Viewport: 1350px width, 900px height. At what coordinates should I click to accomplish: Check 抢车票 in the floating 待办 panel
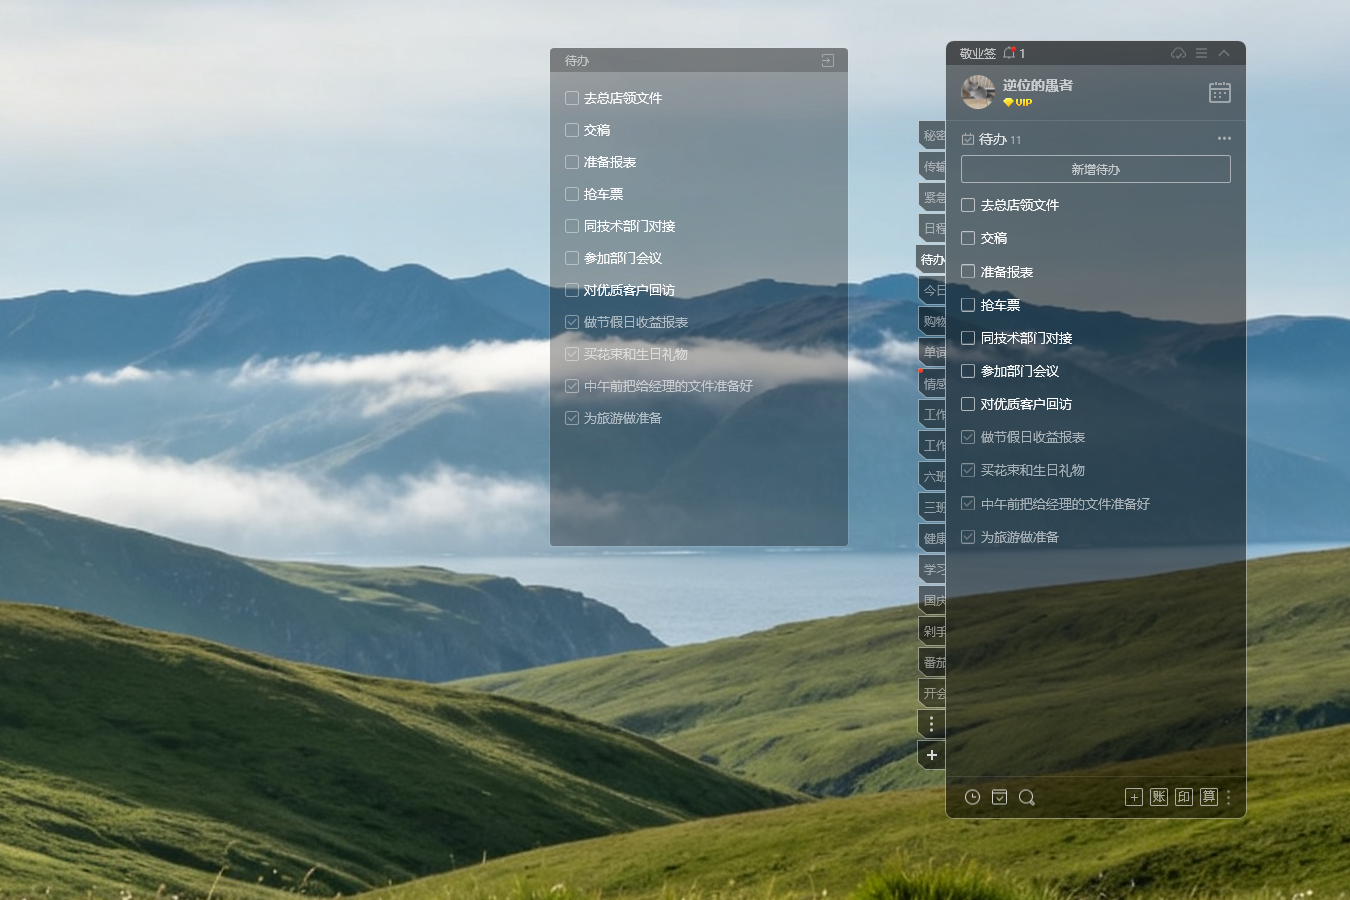(572, 194)
